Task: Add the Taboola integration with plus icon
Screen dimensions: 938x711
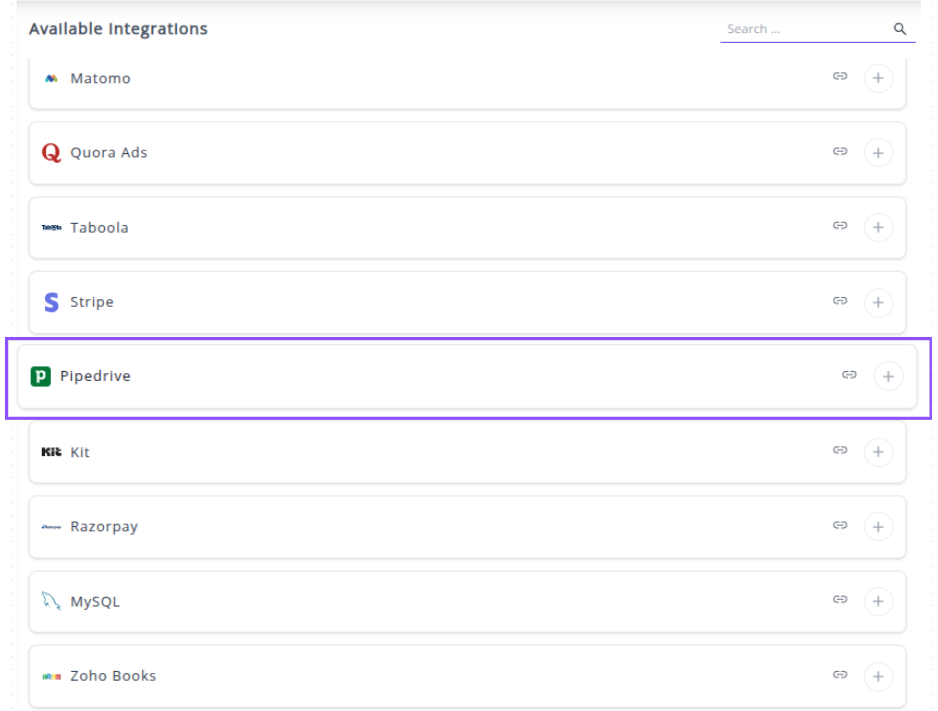Action: point(878,227)
